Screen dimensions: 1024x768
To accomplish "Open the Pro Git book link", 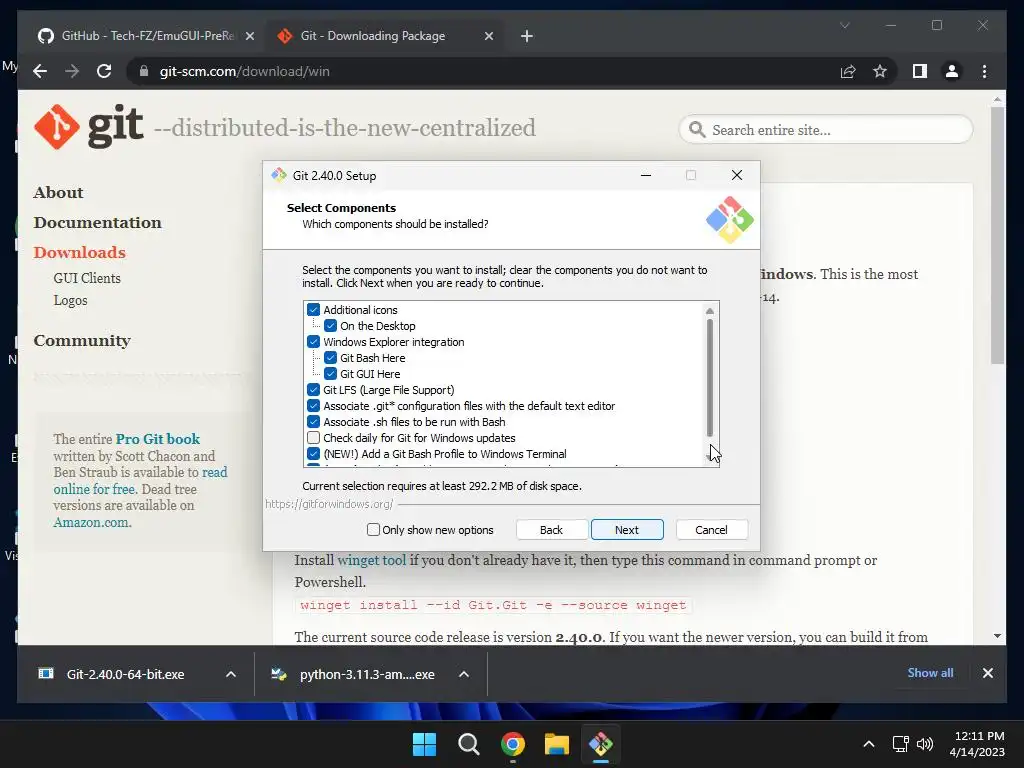I will click(158, 439).
